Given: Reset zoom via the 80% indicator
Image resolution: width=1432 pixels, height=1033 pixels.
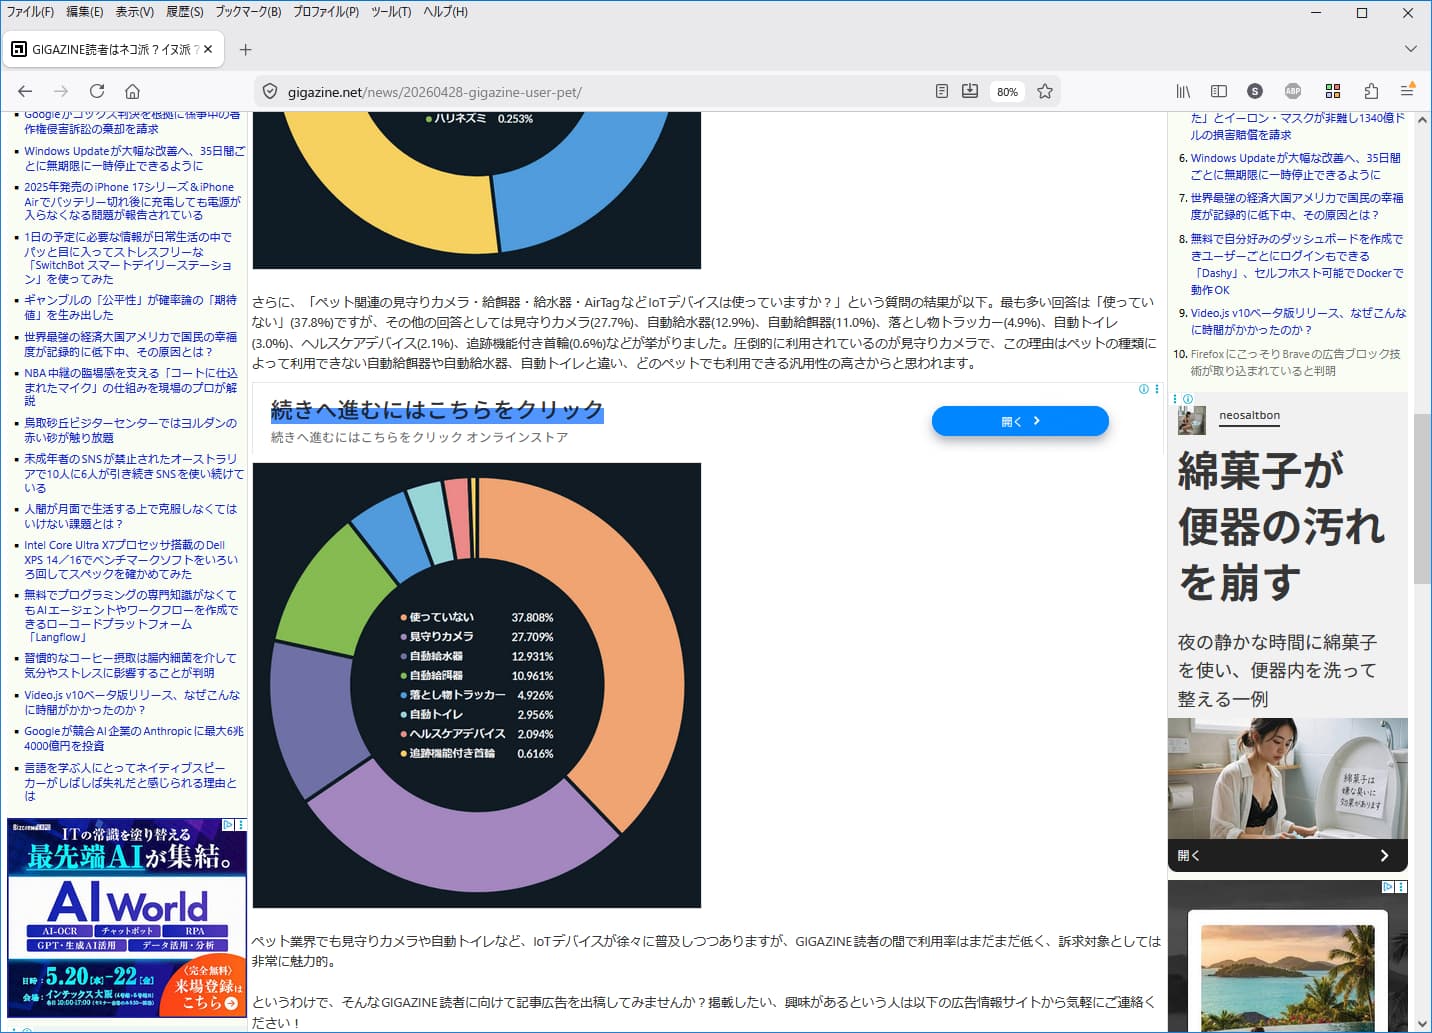Looking at the screenshot, I should point(1007,92).
